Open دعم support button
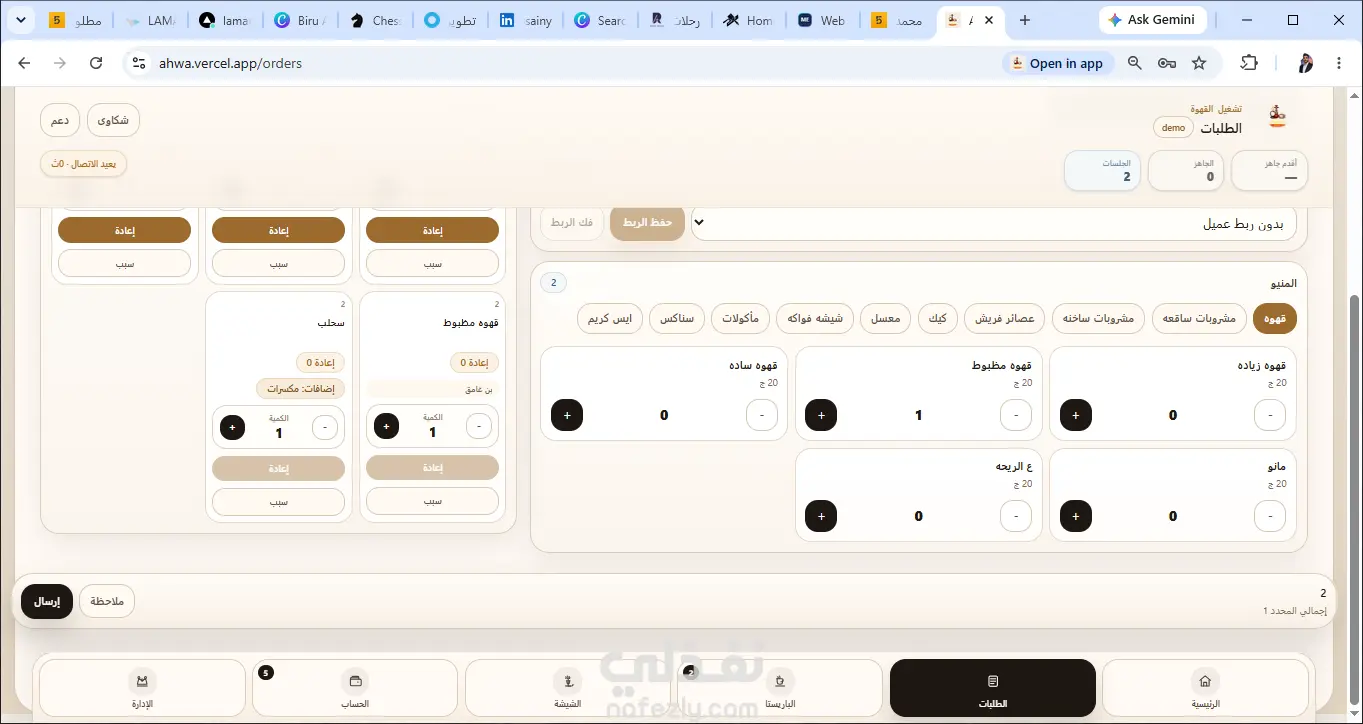The height and width of the screenshot is (724, 1363). [60, 120]
